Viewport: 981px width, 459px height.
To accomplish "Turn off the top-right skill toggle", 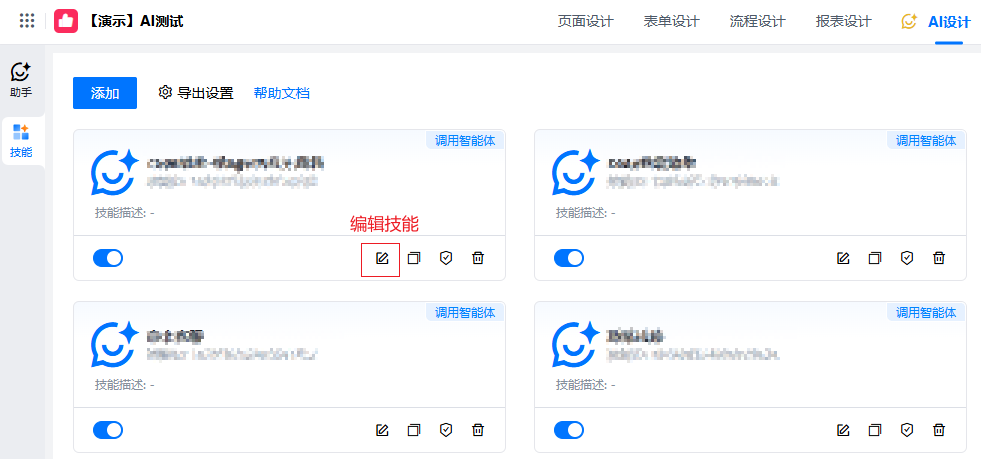I will click(x=569, y=258).
